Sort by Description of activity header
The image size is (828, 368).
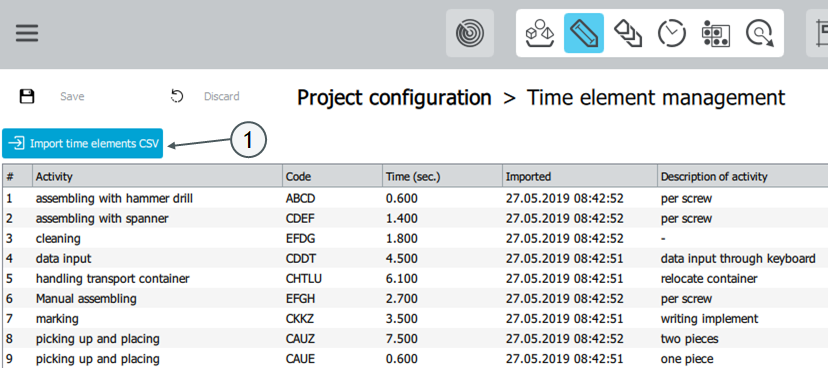coord(742,176)
